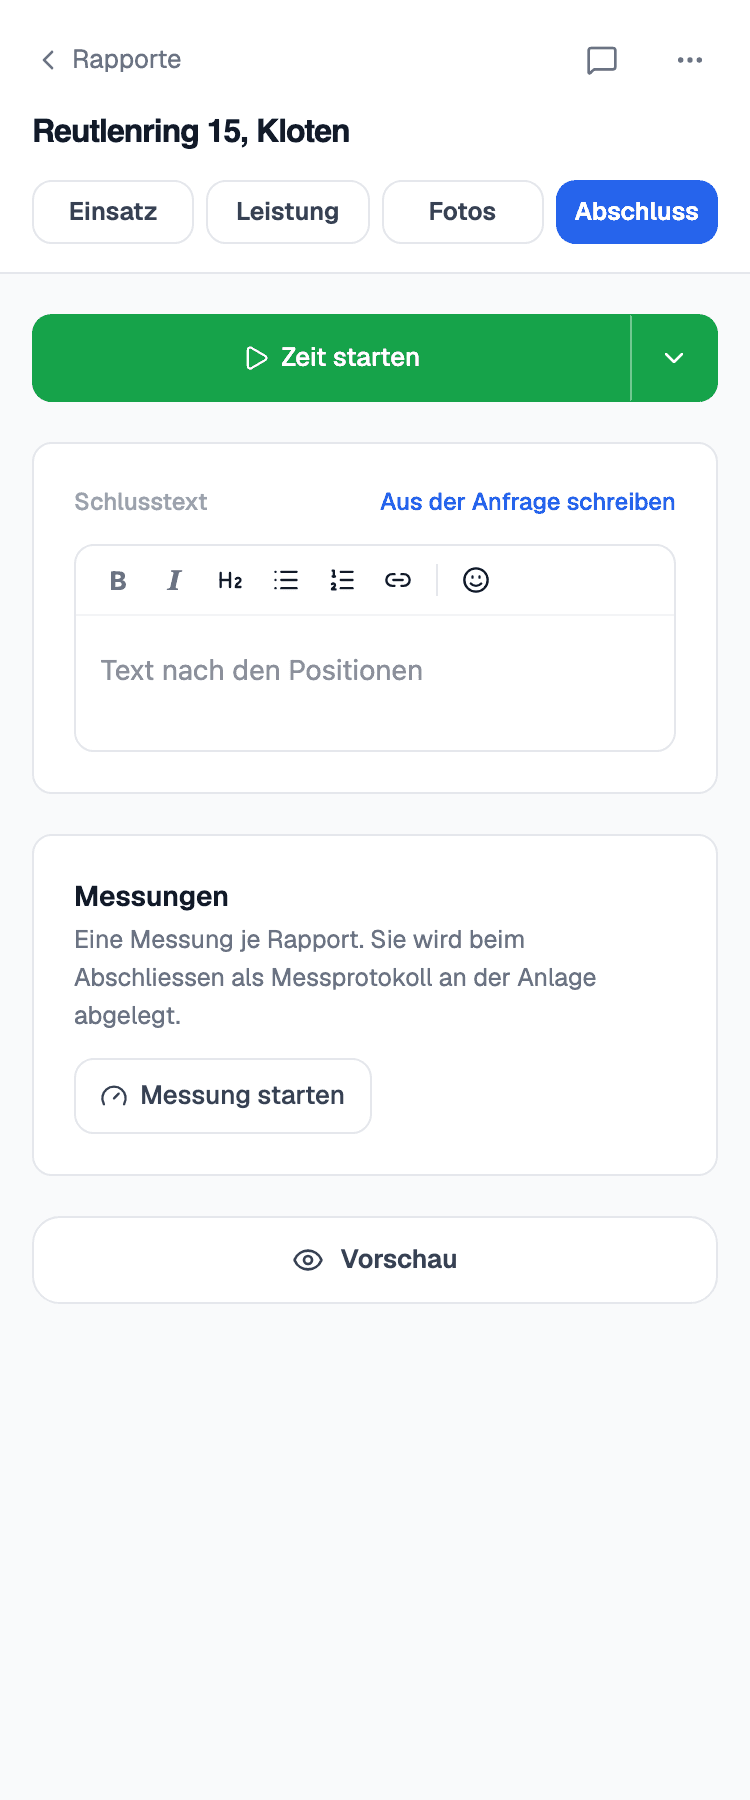Toggle bold formatting in Schlusstext editor
The image size is (750, 1800).
(x=118, y=580)
